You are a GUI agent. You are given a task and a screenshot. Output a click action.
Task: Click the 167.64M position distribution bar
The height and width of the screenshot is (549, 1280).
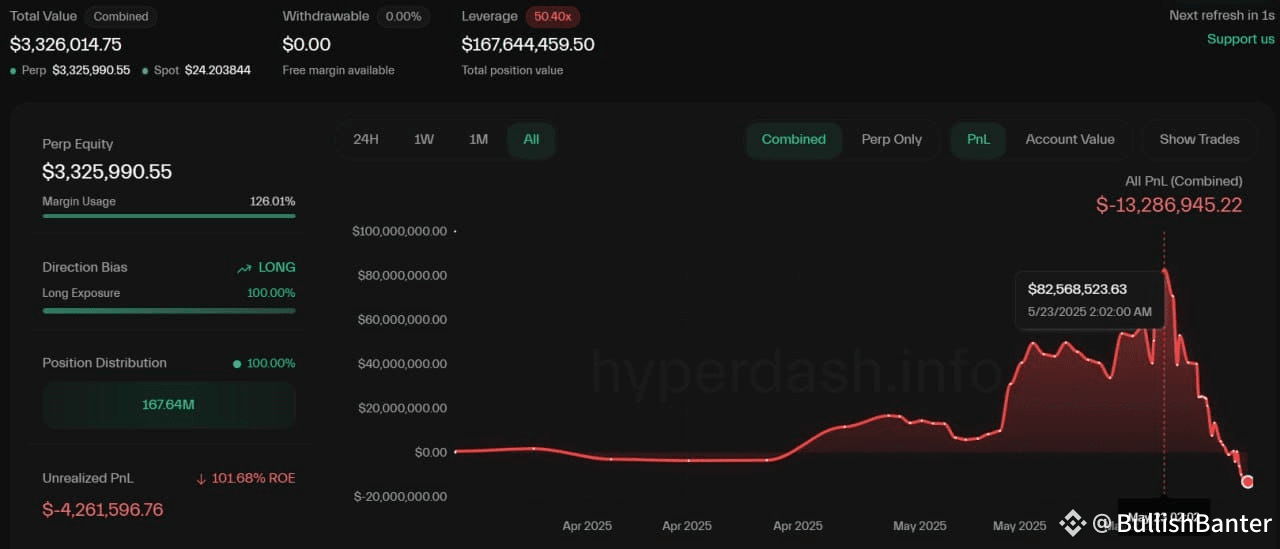(x=169, y=405)
